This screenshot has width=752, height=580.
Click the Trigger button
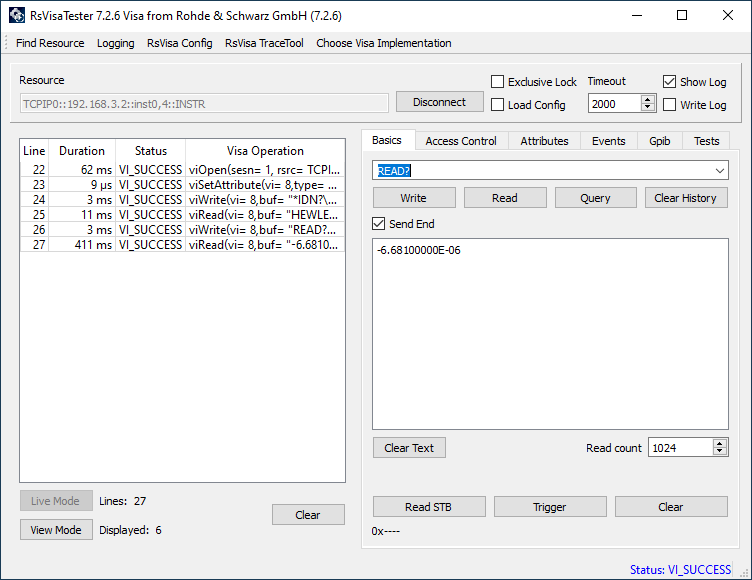(550, 507)
